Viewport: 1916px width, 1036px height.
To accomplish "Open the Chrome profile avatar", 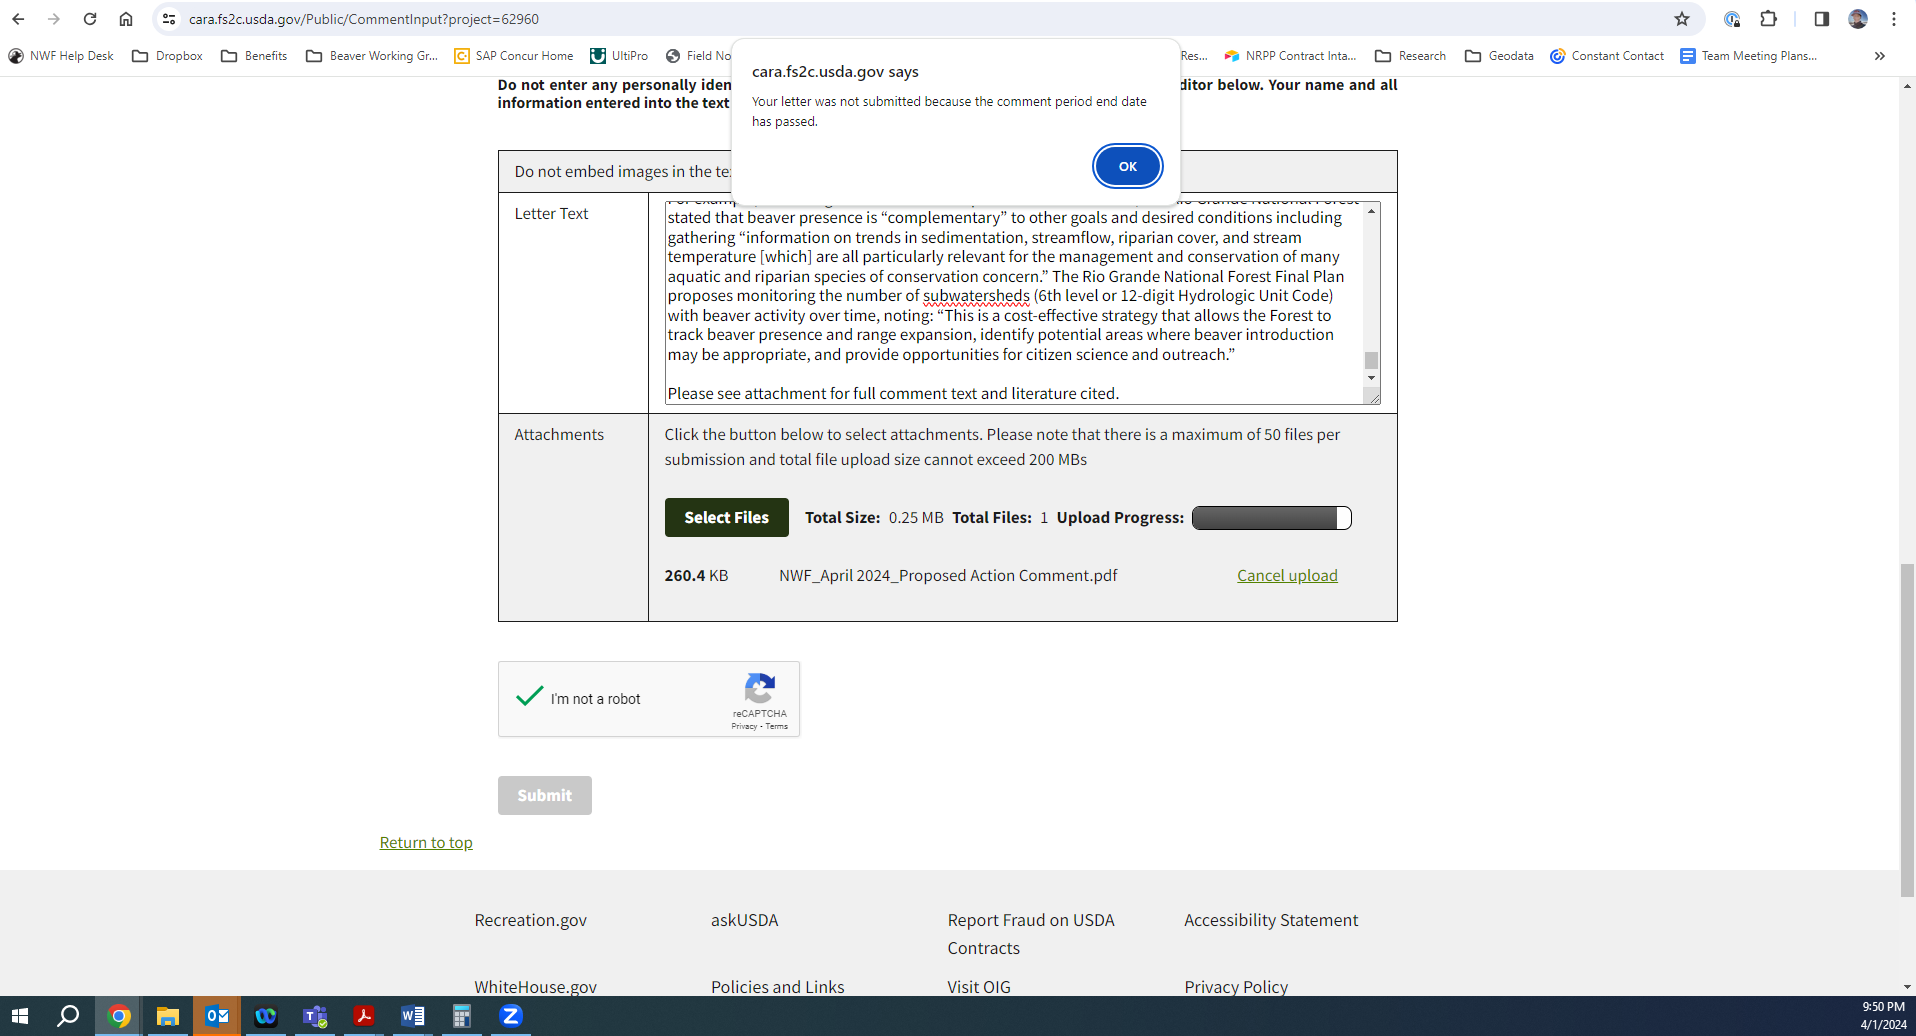I will [x=1858, y=19].
